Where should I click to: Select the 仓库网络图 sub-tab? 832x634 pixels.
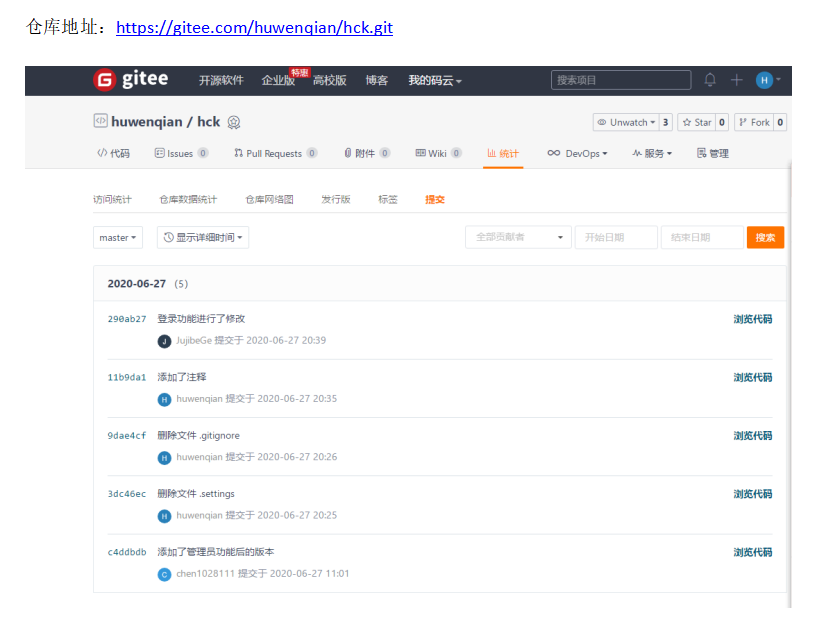point(269,199)
